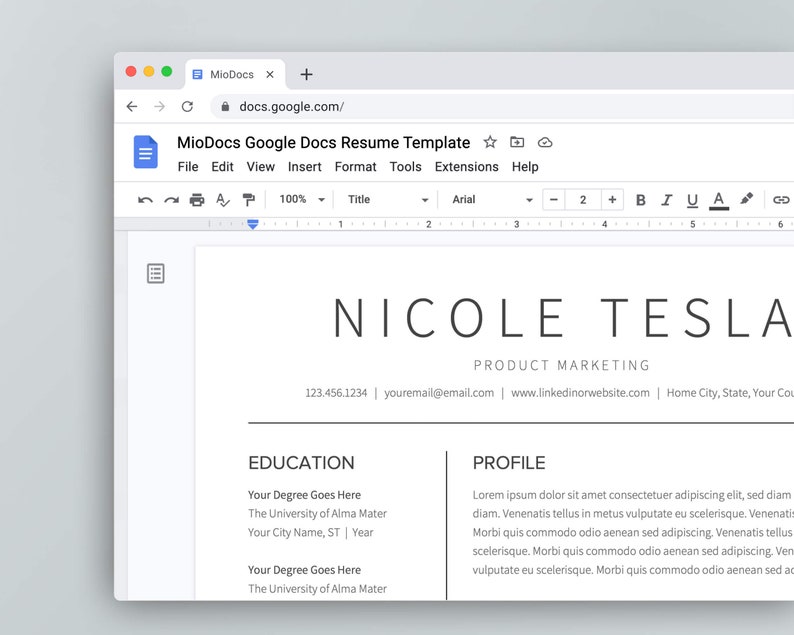This screenshot has width=794, height=635.
Task: Open the Title paragraph style dropdown
Action: pos(388,200)
